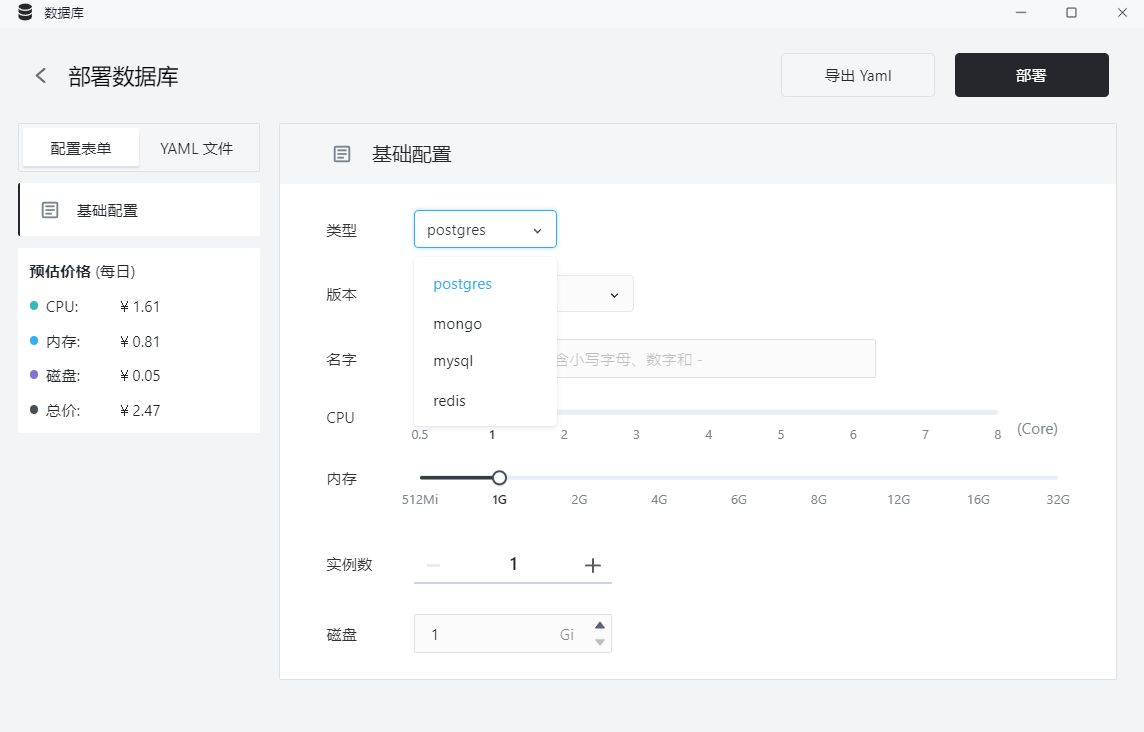
Task: Click the 导出 Yaml button
Action: [858, 75]
